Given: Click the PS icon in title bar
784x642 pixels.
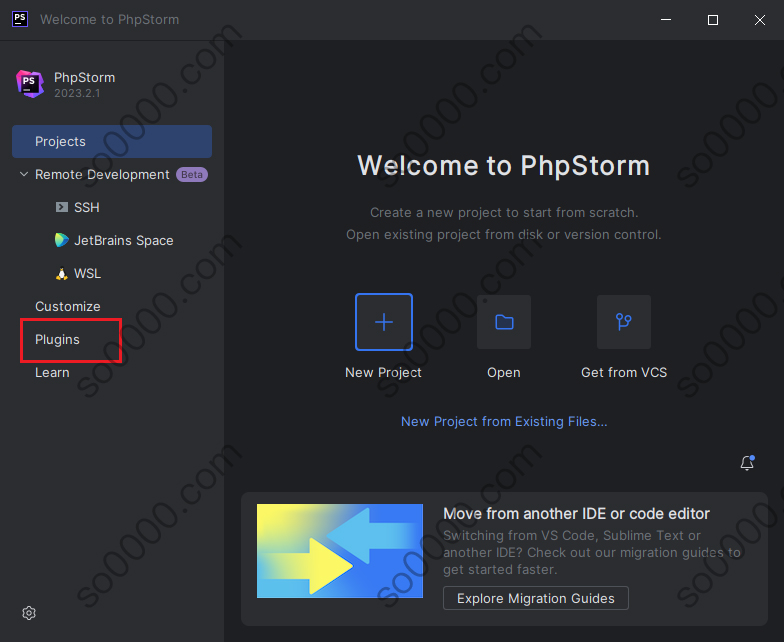Looking at the screenshot, I should coord(20,19).
